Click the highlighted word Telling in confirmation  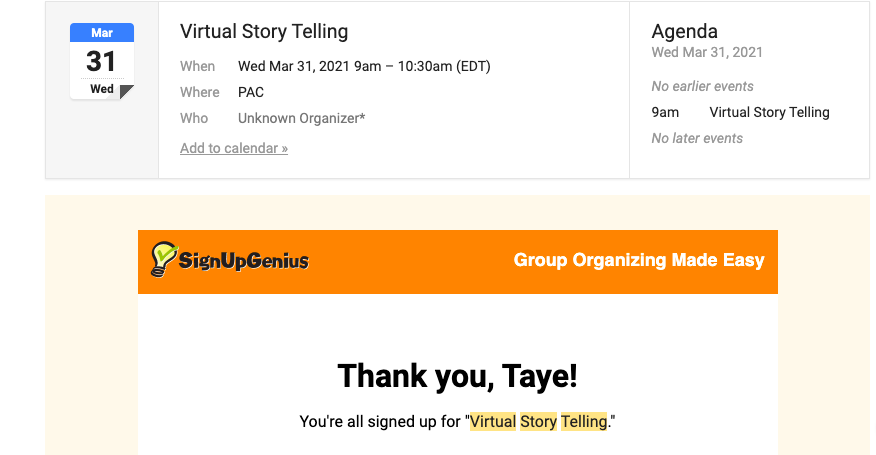[584, 422]
